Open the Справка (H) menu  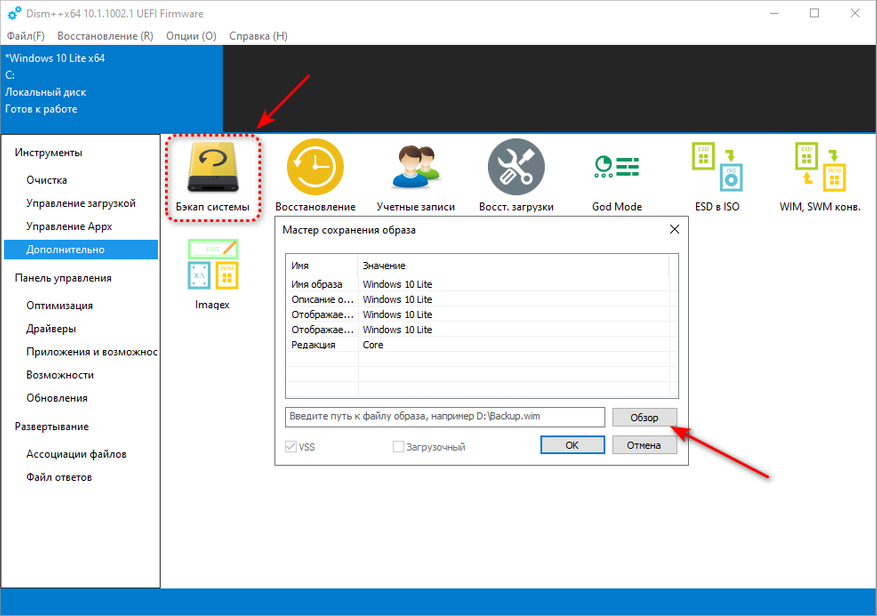[258, 36]
